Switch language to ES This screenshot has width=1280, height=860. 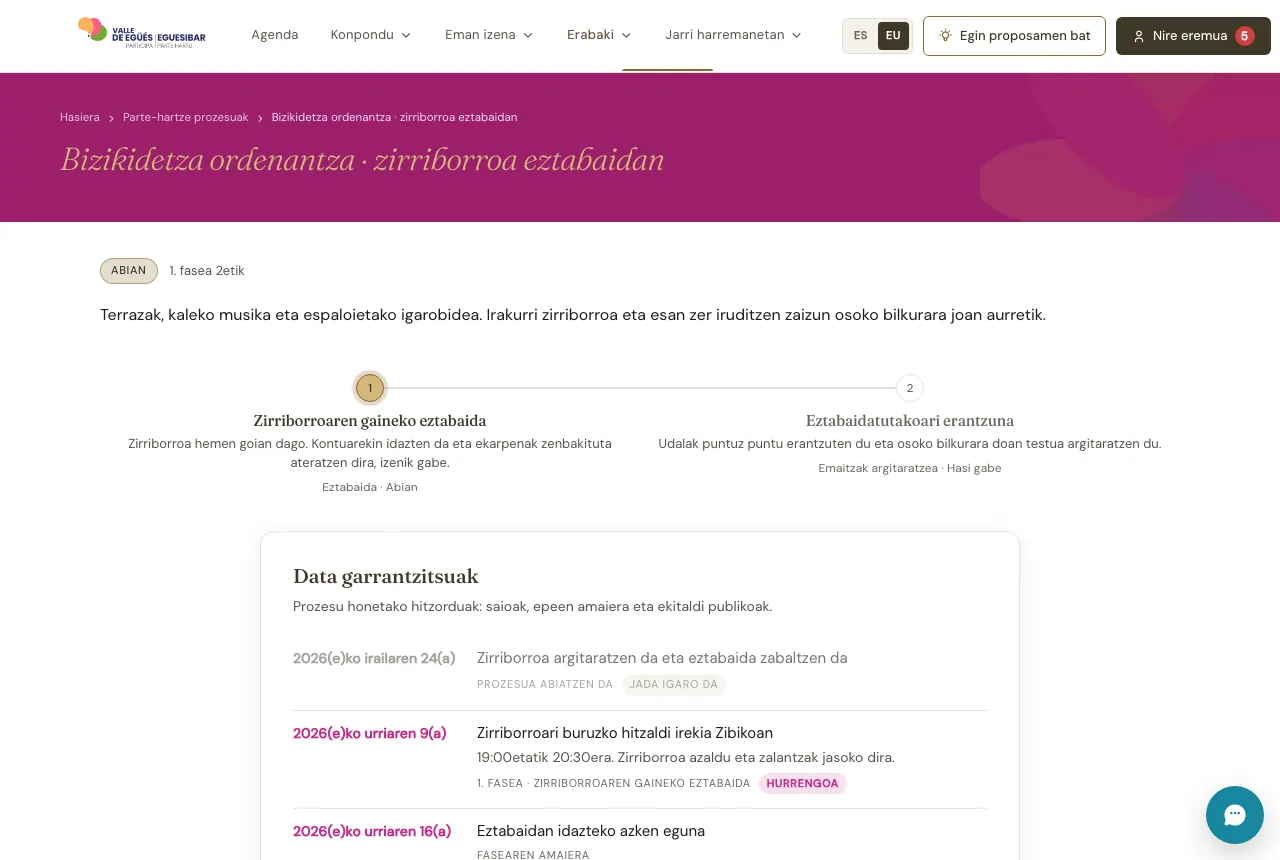(x=861, y=36)
